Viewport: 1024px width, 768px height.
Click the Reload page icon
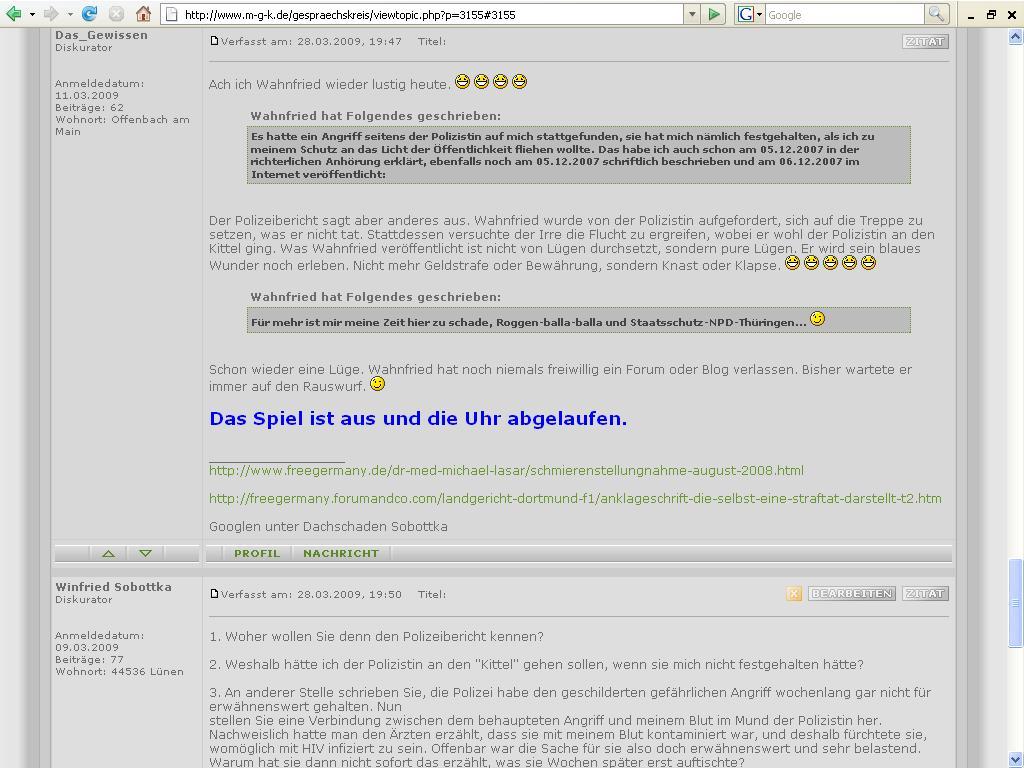[x=89, y=14]
